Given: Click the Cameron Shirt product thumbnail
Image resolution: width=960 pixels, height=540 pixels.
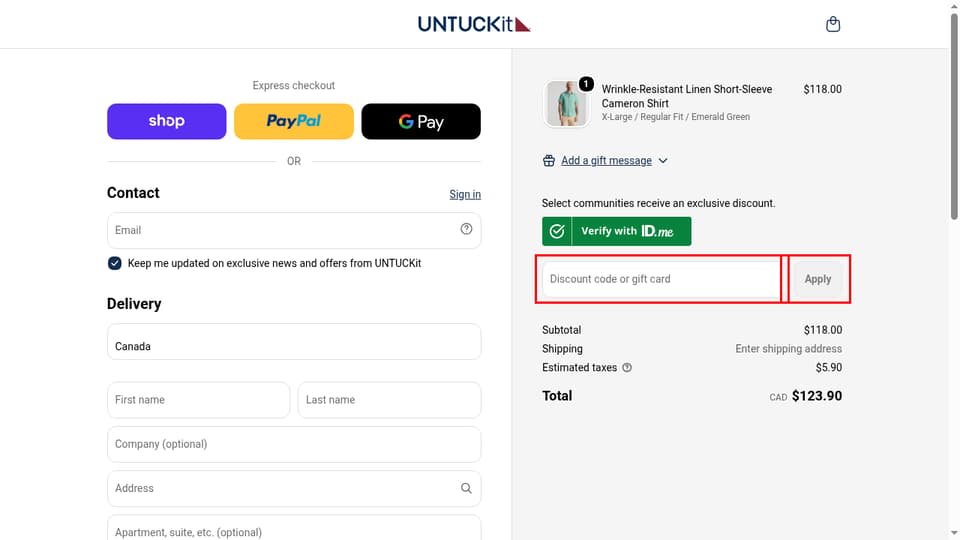Looking at the screenshot, I should tap(566, 103).
